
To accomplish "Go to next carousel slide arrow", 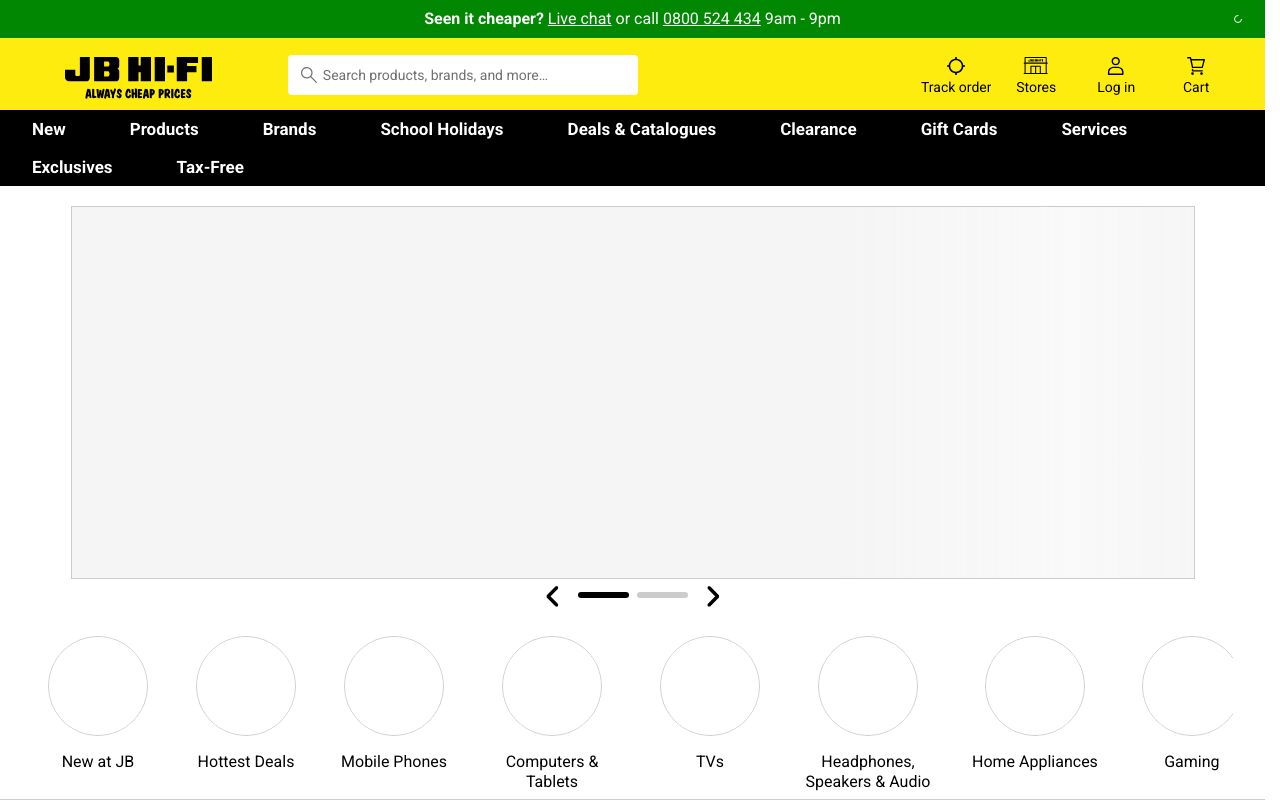I will [713, 596].
